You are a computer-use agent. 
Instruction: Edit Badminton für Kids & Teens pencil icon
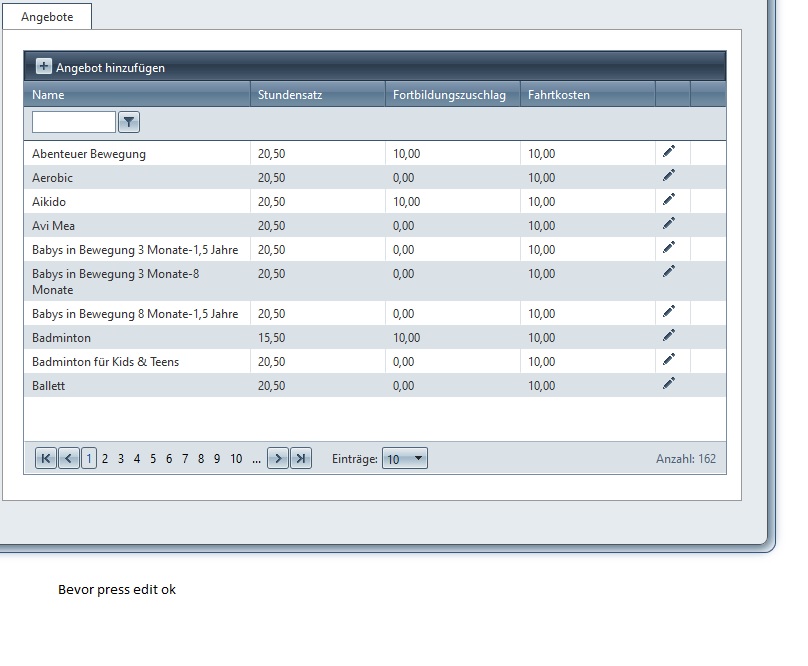669,359
